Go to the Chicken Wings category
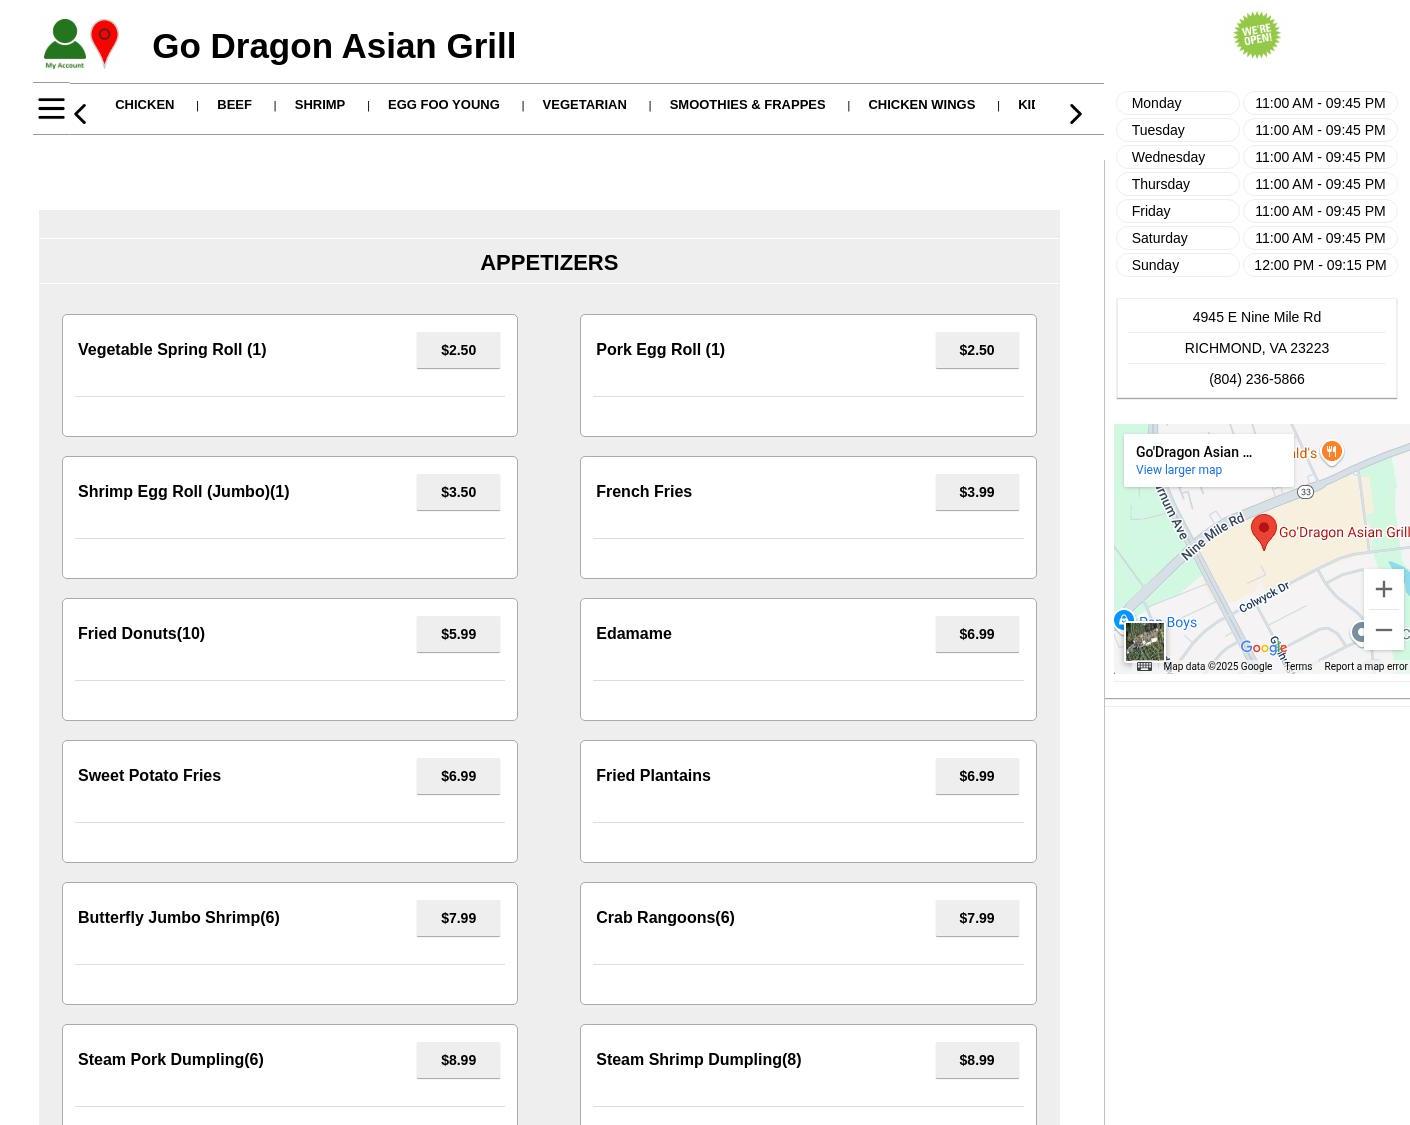 tap(921, 105)
